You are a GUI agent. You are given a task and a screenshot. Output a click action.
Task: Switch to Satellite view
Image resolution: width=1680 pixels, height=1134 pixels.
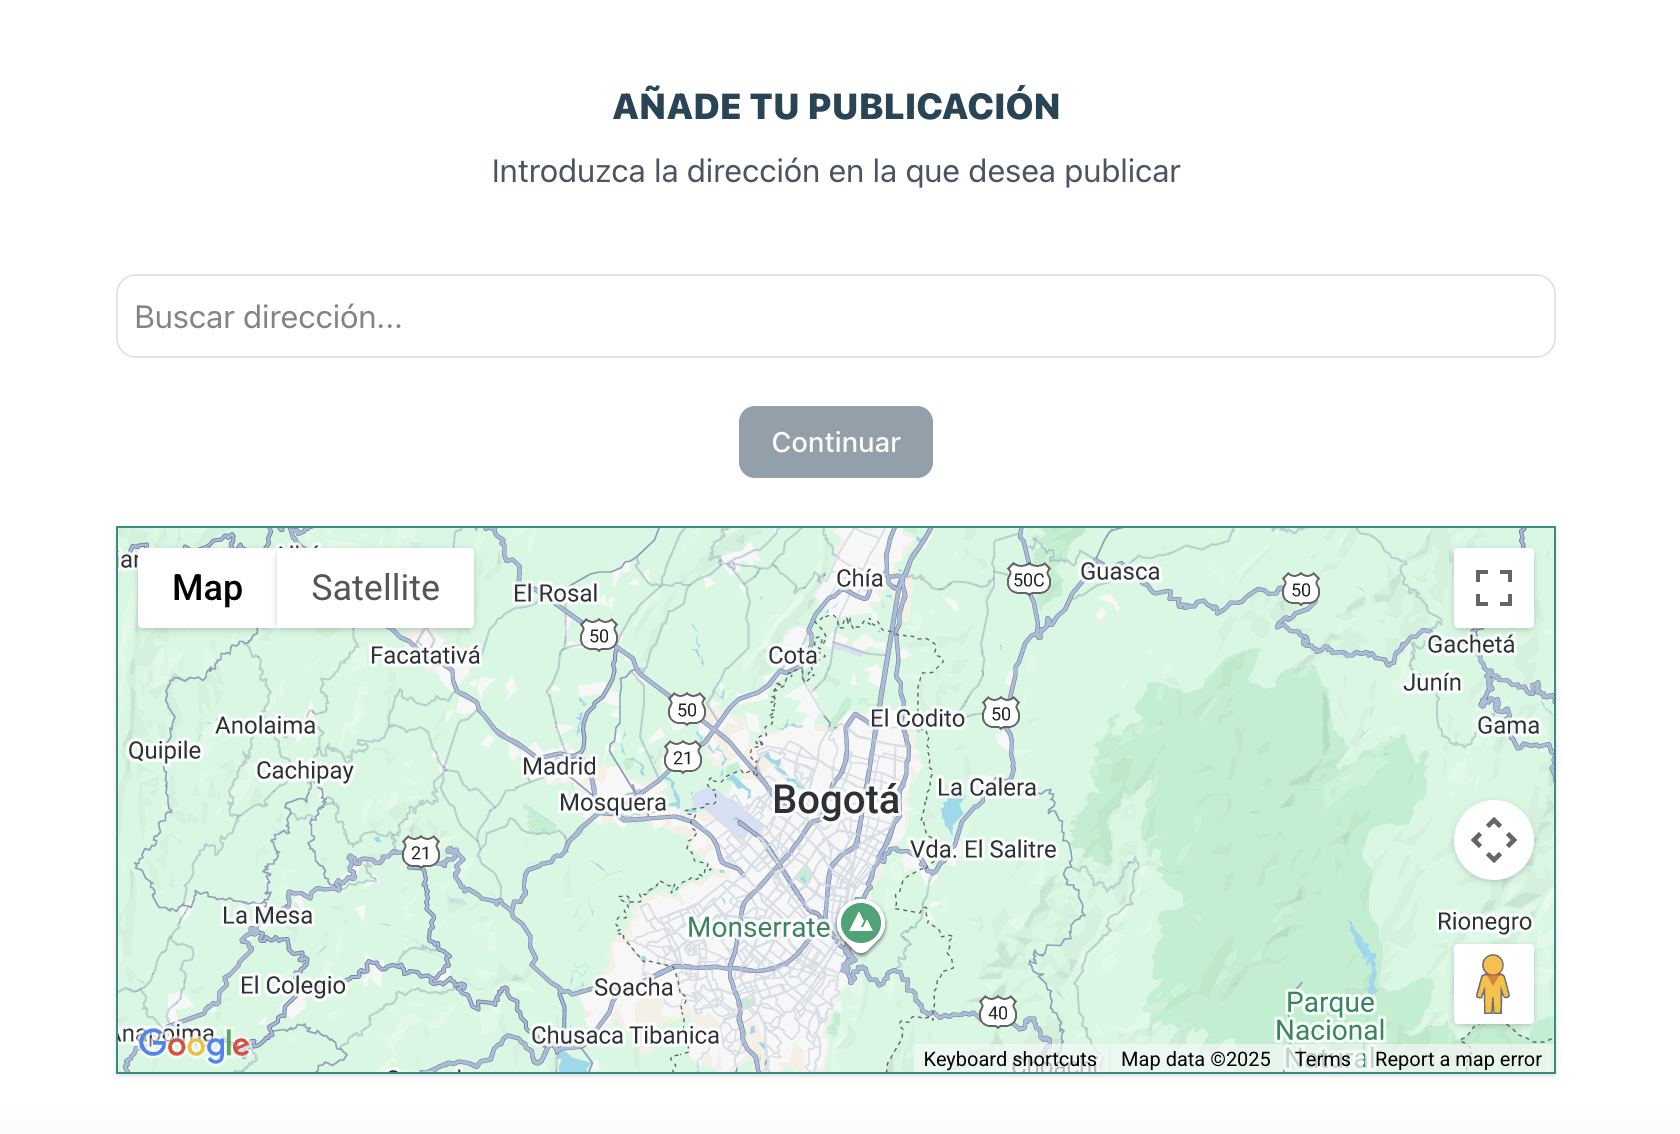tap(375, 588)
